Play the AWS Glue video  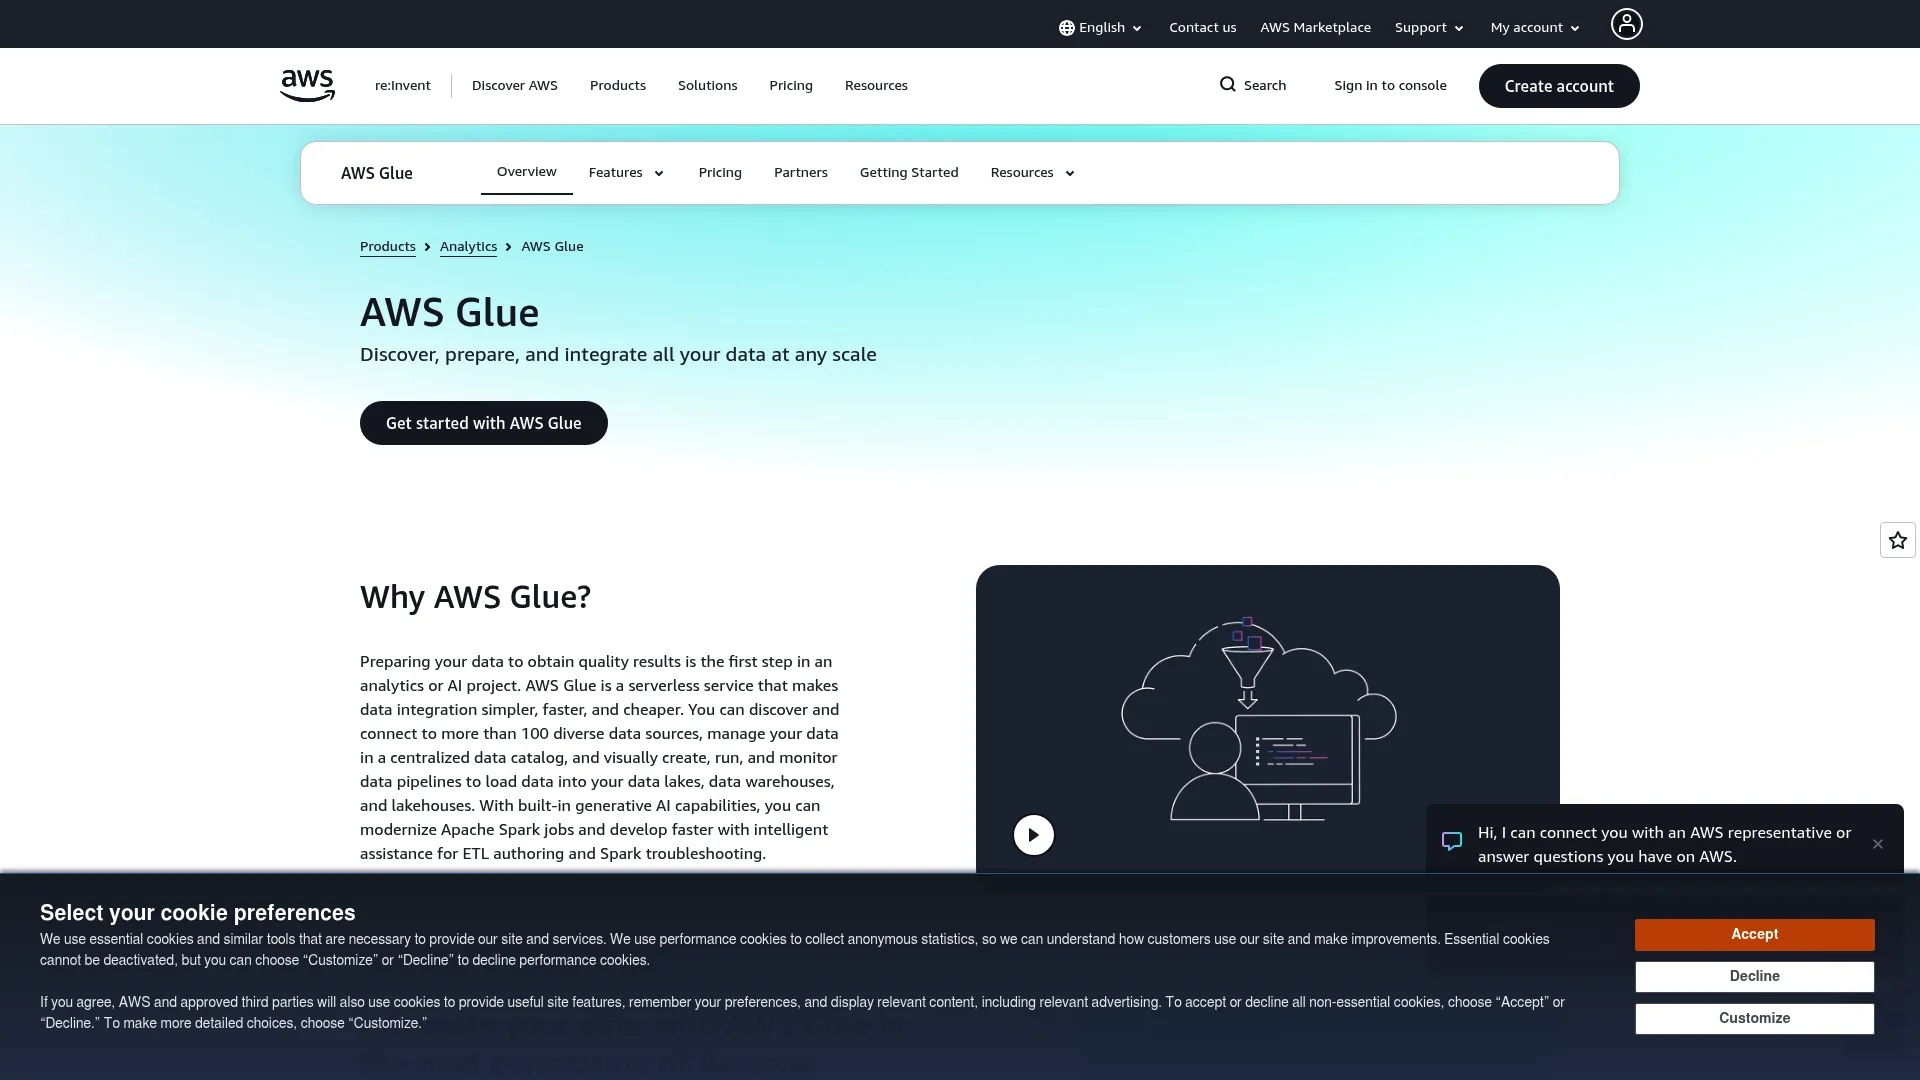click(x=1034, y=835)
